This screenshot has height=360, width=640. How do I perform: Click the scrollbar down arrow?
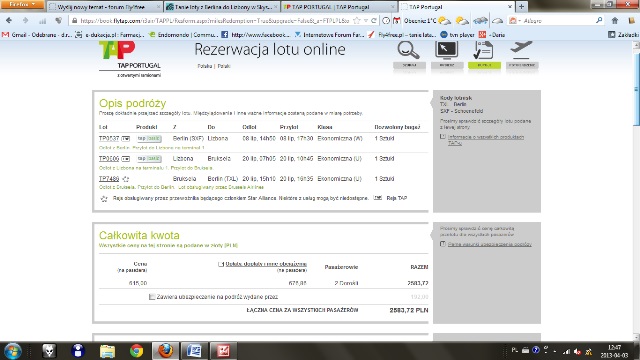point(636,338)
